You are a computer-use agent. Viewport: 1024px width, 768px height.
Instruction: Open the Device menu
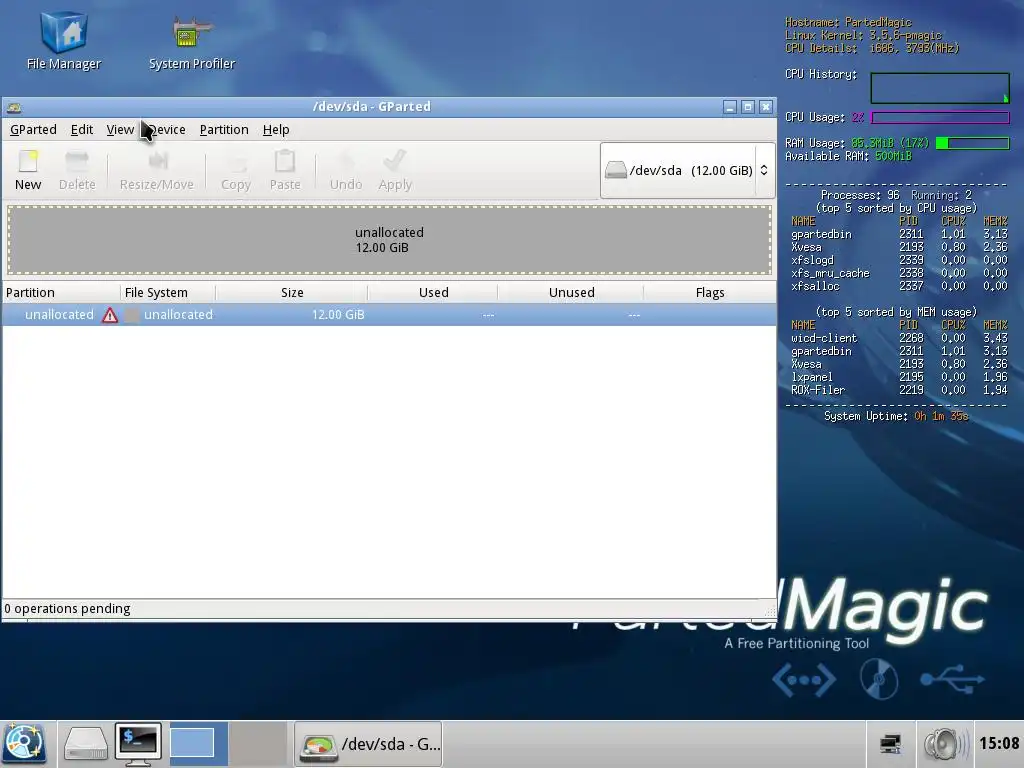click(167, 129)
